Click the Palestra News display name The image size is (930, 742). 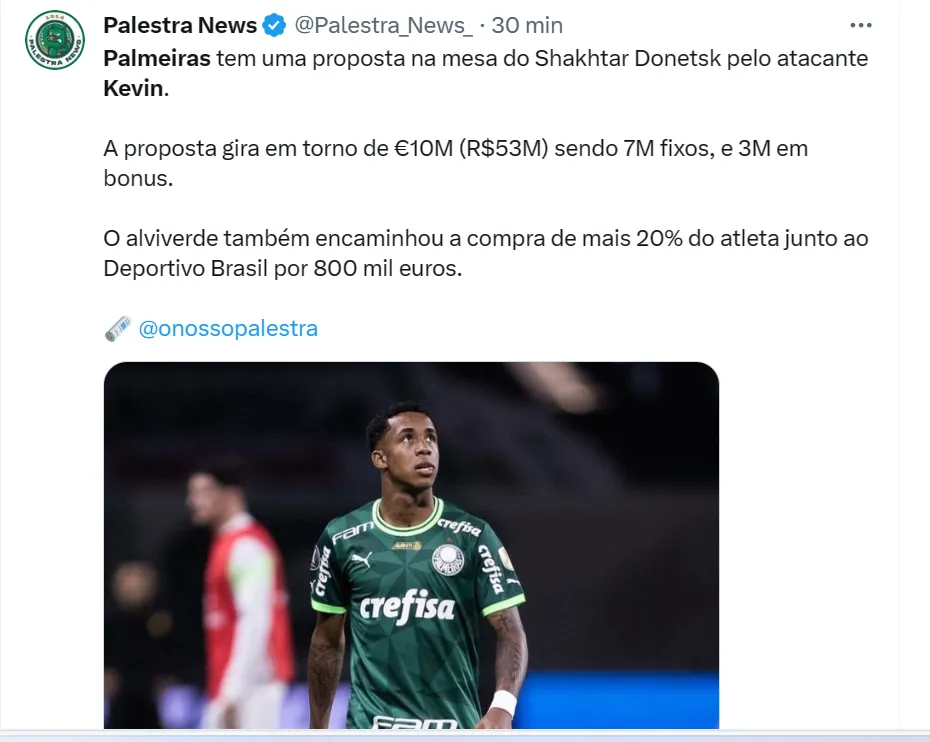pyautogui.click(x=180, y=26)
